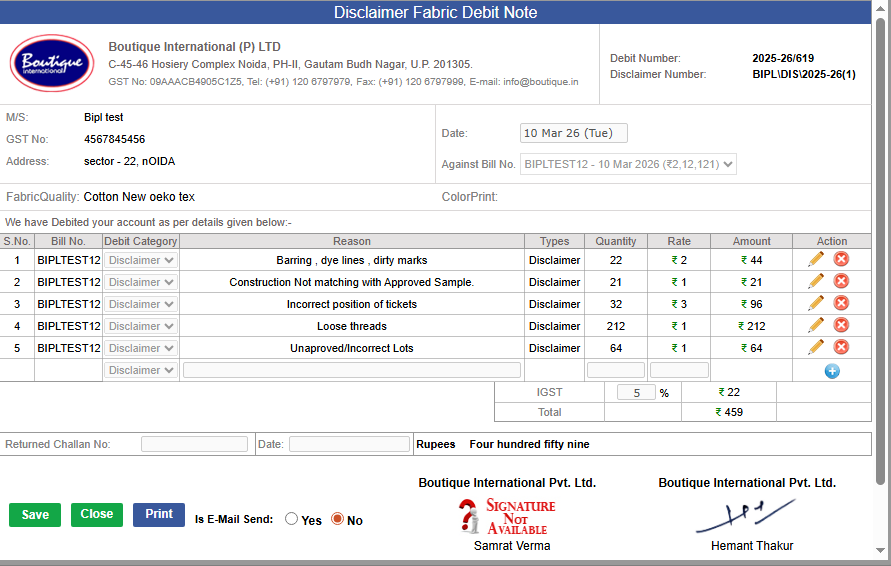Screen dimensions: 891x566
Task: Click the new row Rate input field
Action: tap(679, 371)
